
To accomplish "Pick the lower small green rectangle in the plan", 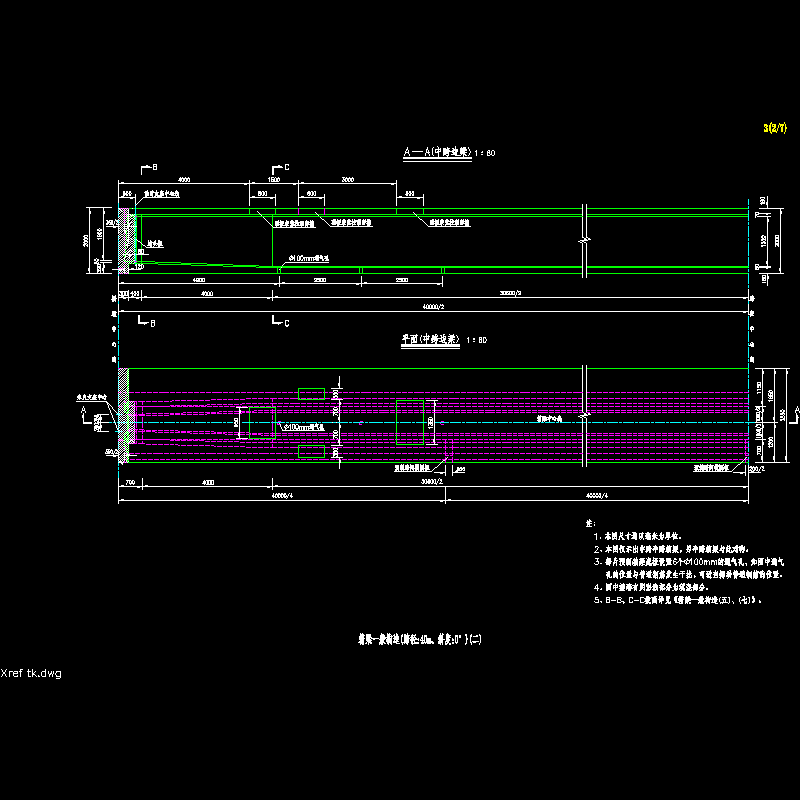I will tap(311, 451).
